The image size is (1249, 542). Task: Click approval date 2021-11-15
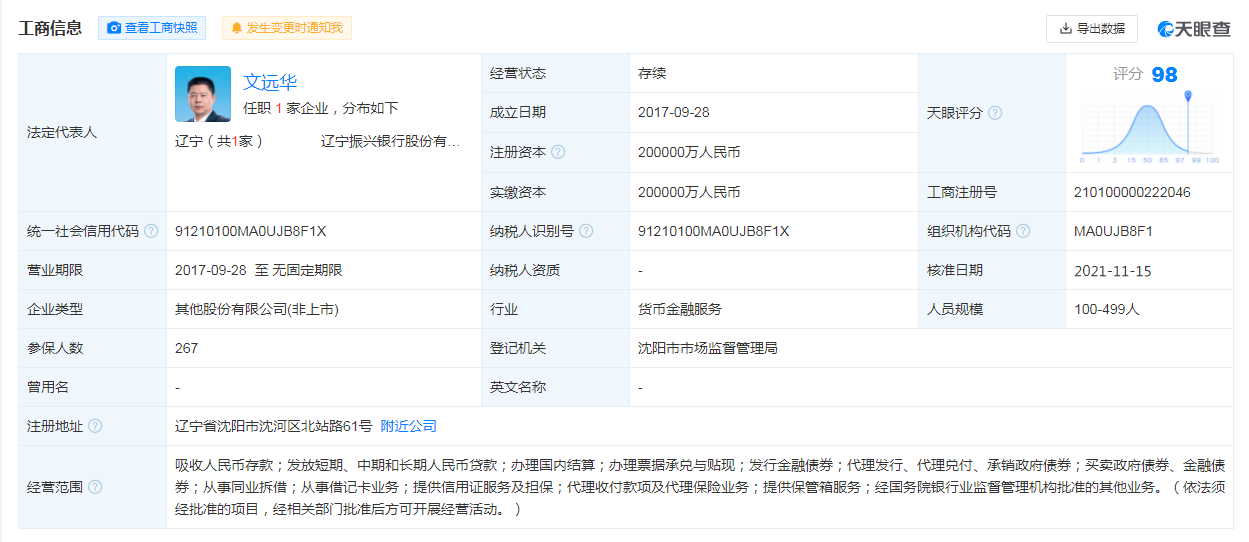tap(1113, 270)
